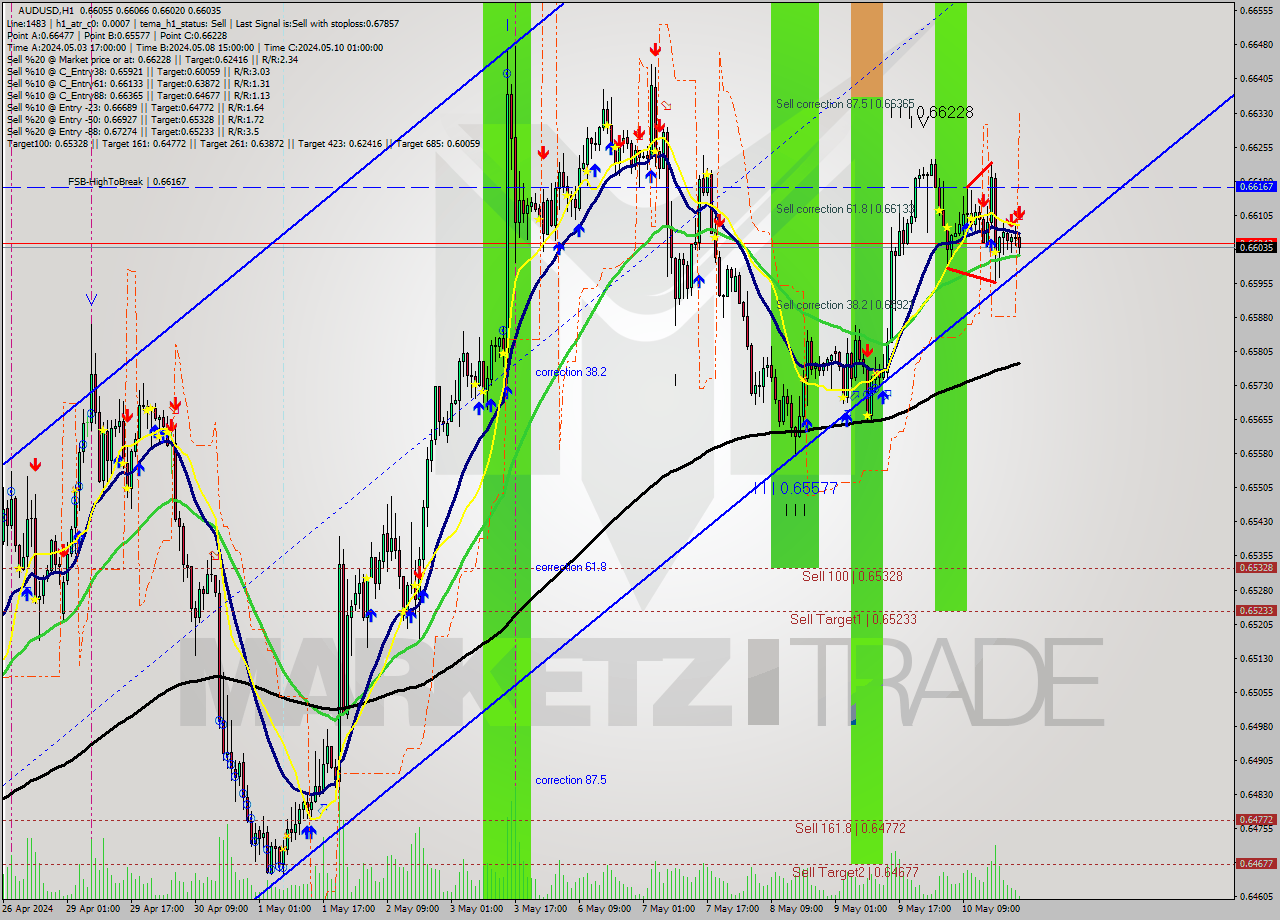This screenshot has width=1280, height=920.
Task: Click the blue correction 38.2 label
Action: [571, 372]
